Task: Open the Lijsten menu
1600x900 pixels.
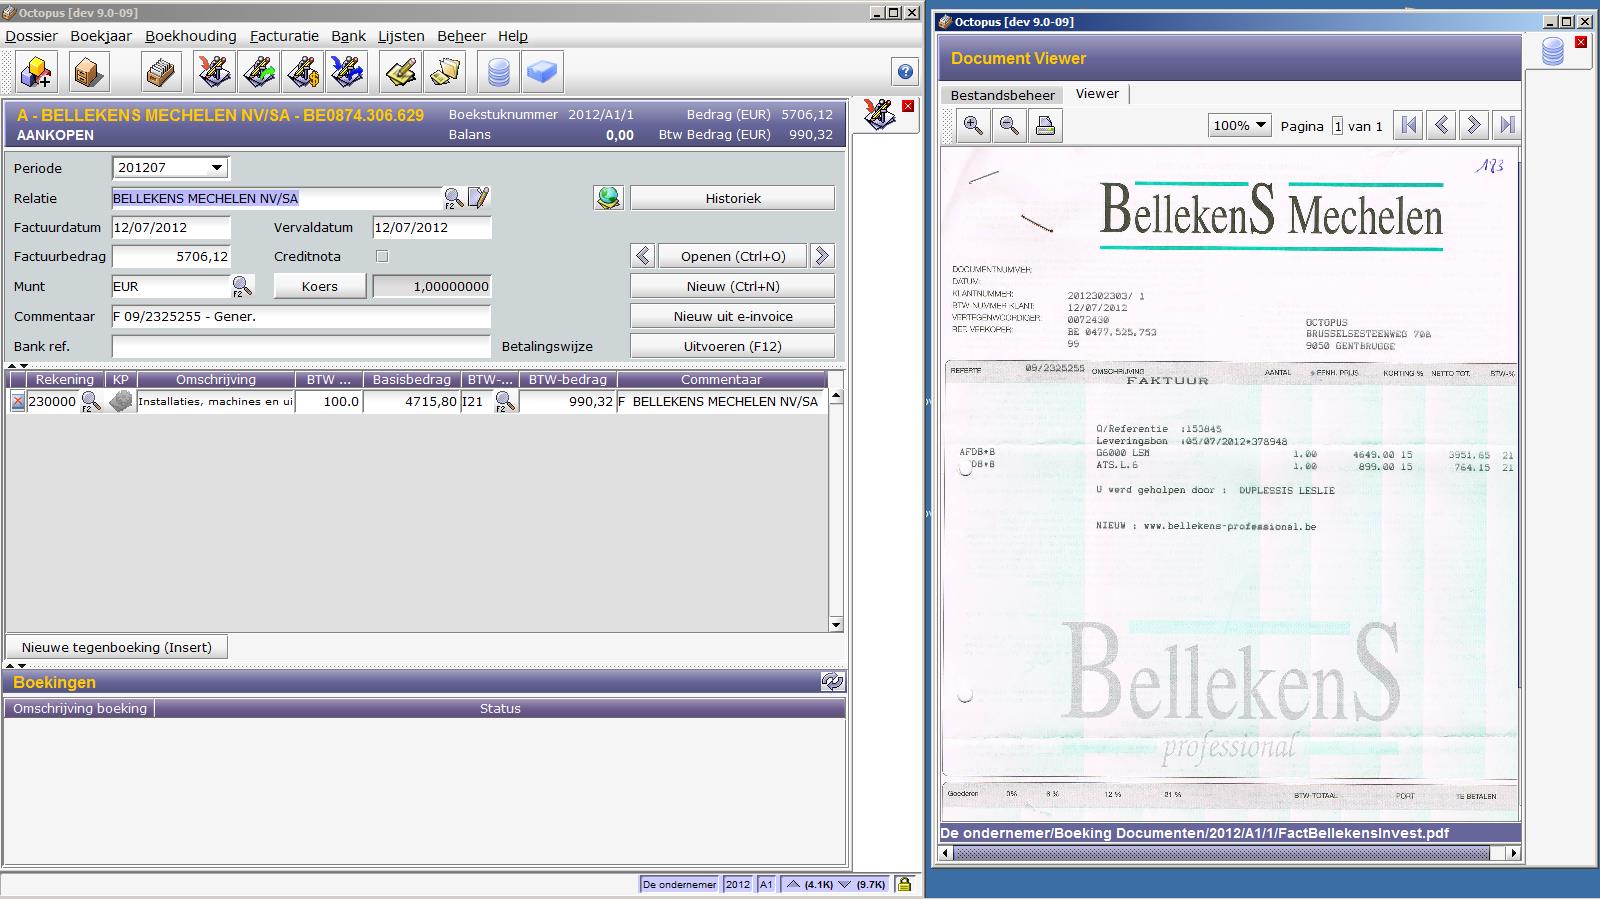Action: [401, 36]
